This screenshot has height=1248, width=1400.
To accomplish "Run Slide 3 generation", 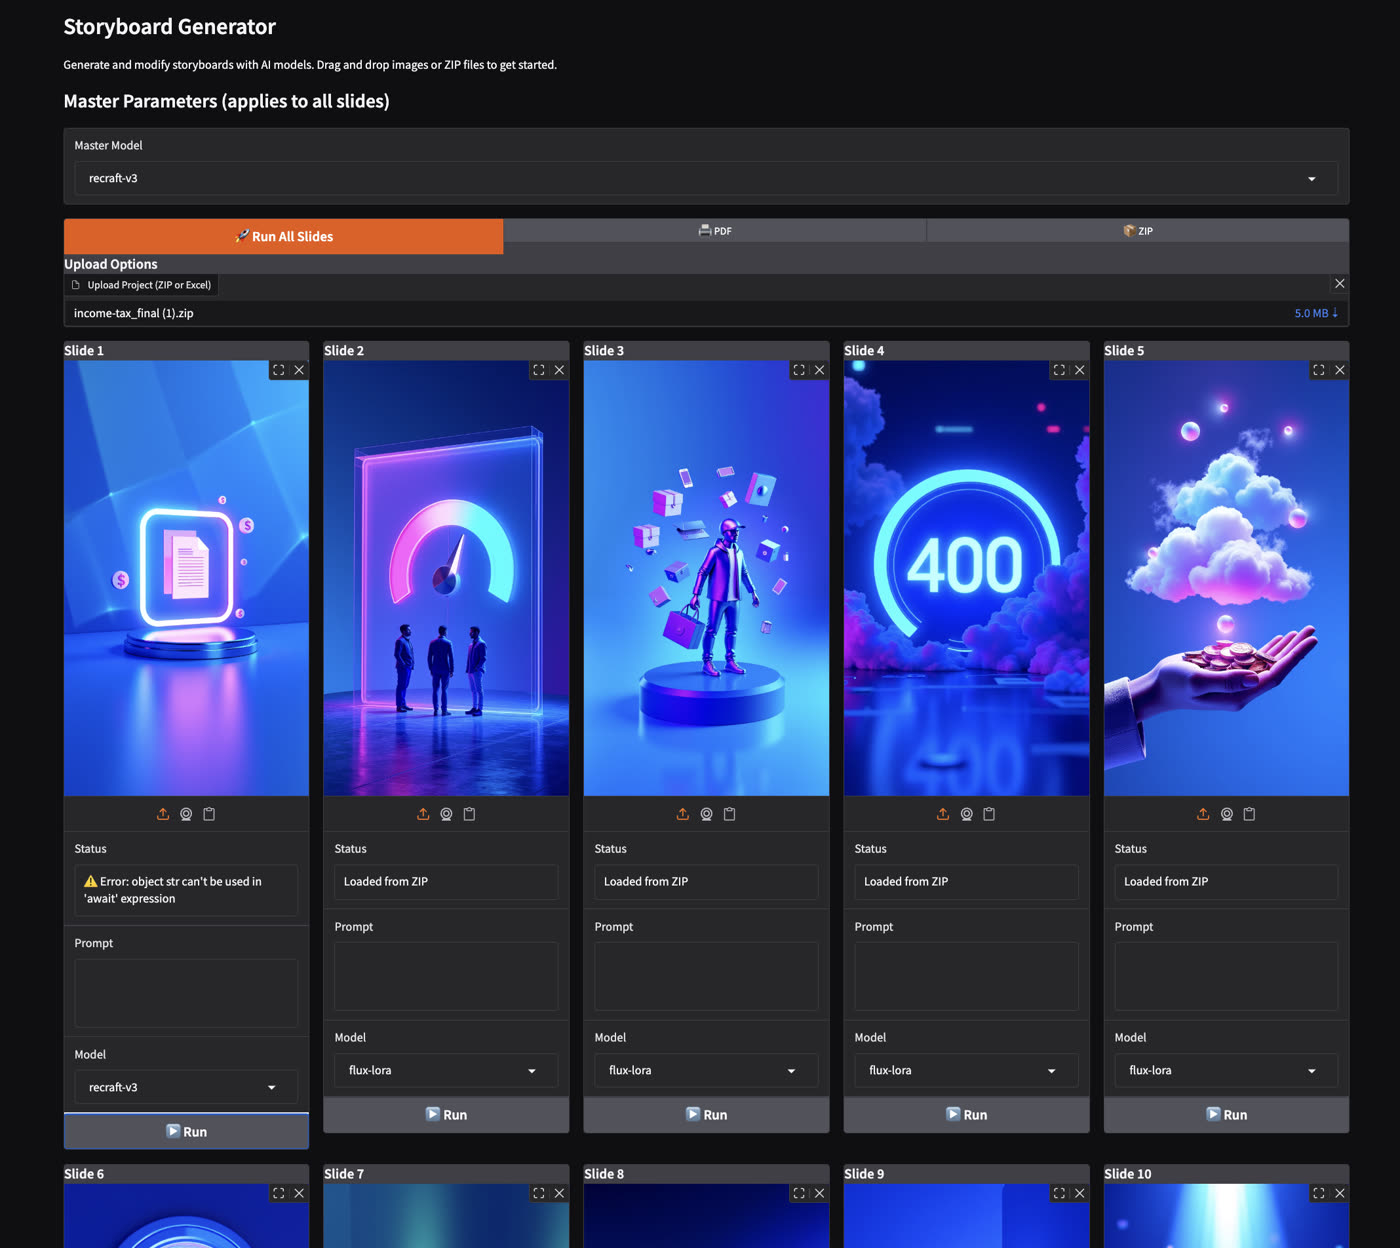I will pos(706,1114).
